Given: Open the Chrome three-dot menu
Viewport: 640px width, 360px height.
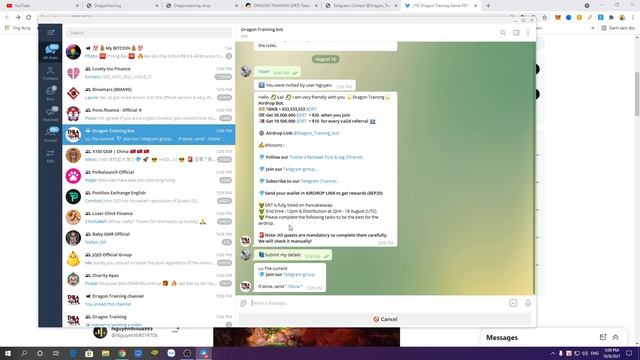Looking at the screenshot, I should pos(633,17).
